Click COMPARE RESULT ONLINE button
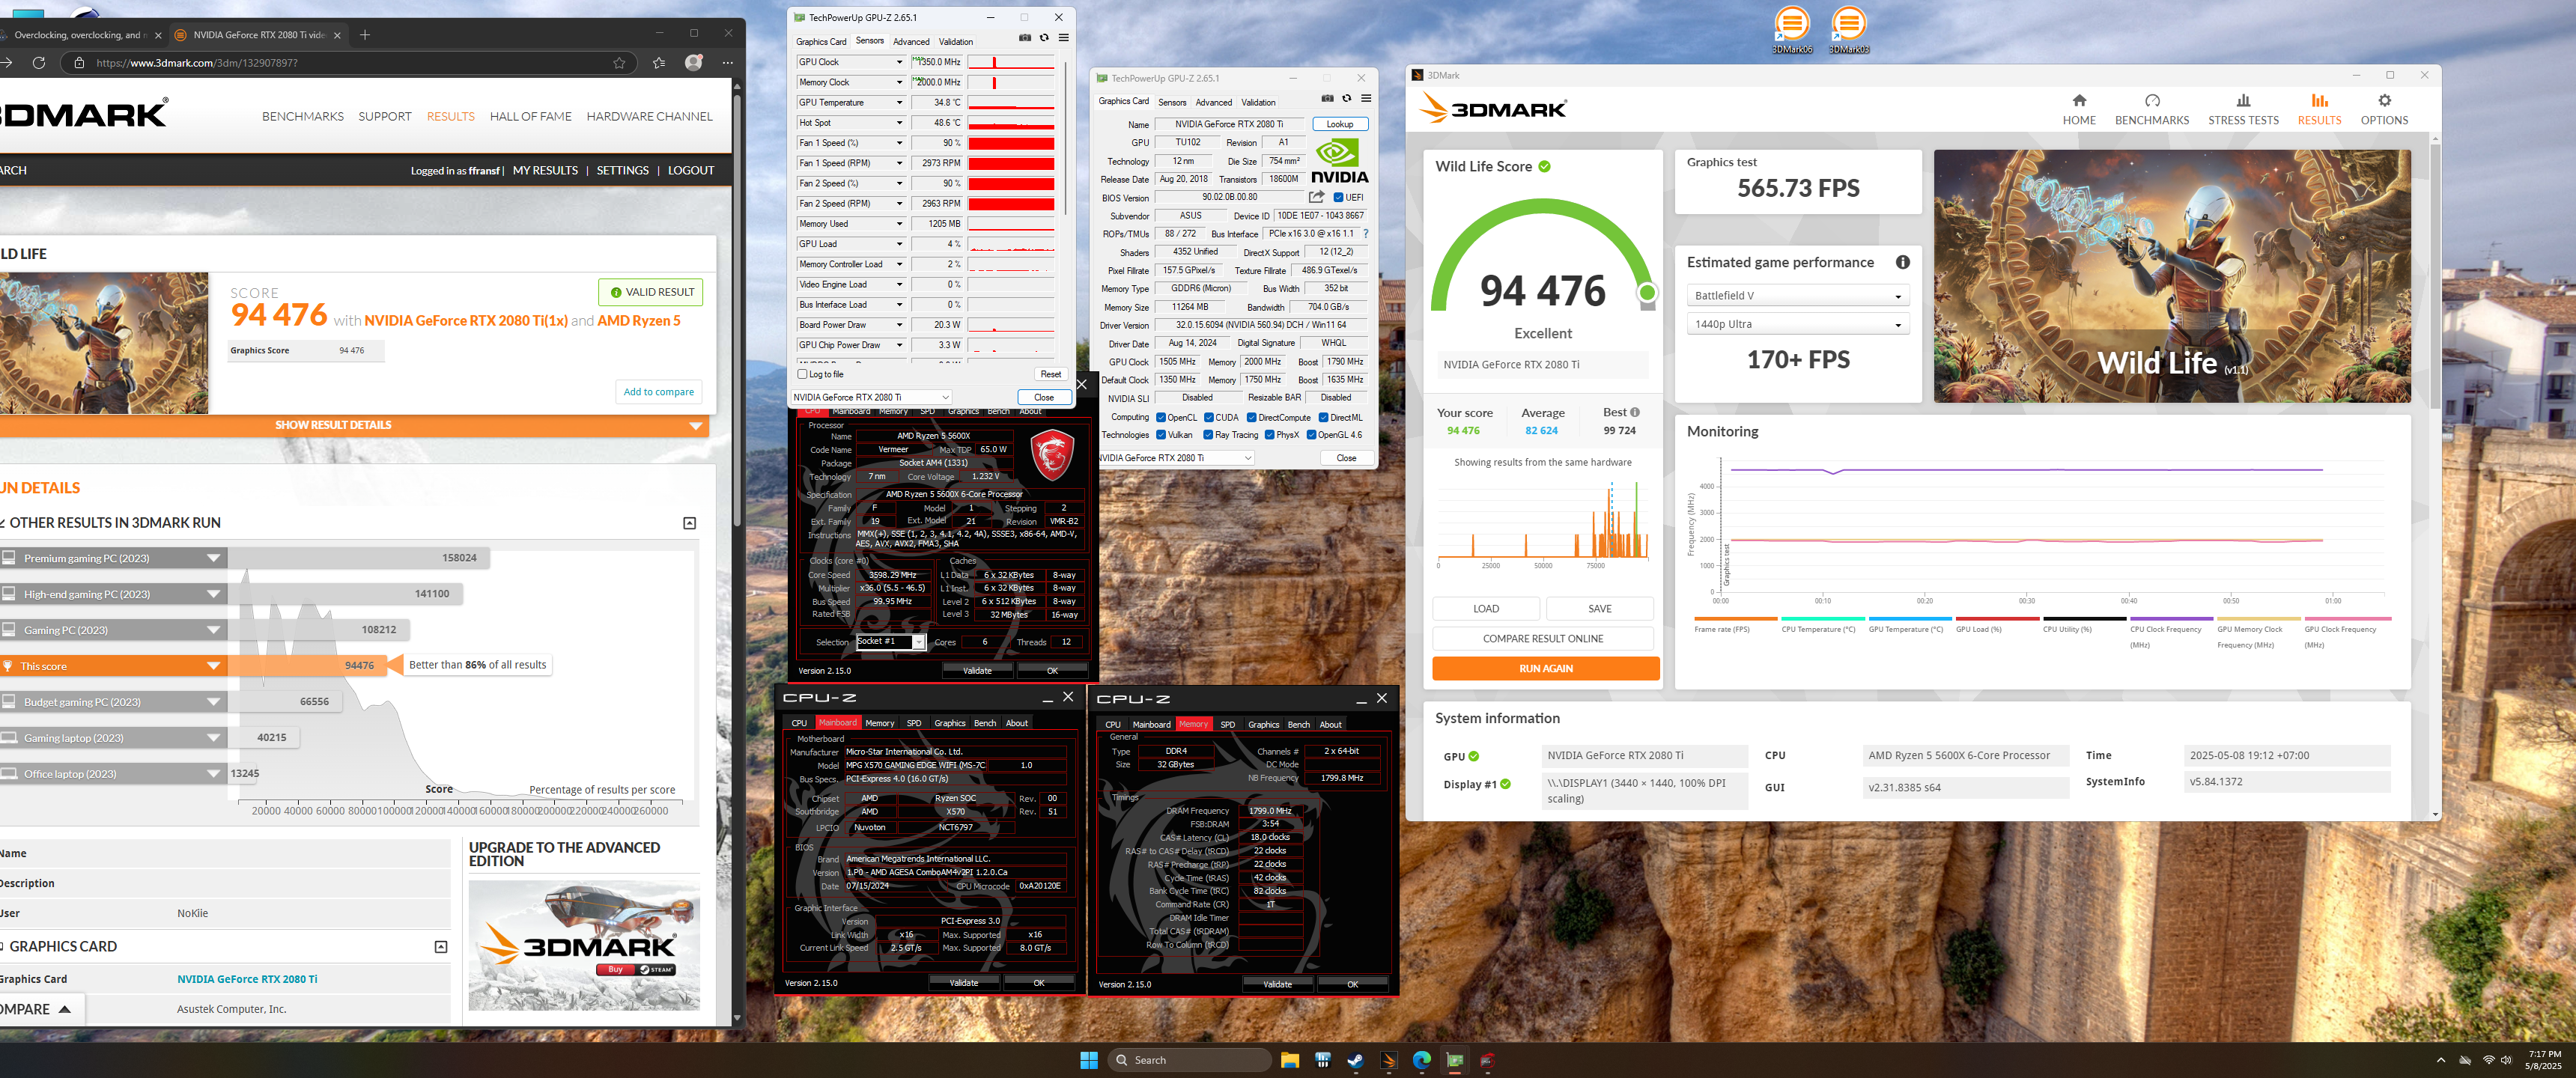The width and height of the screenshot is (2576, 1078). point(1542,639)
